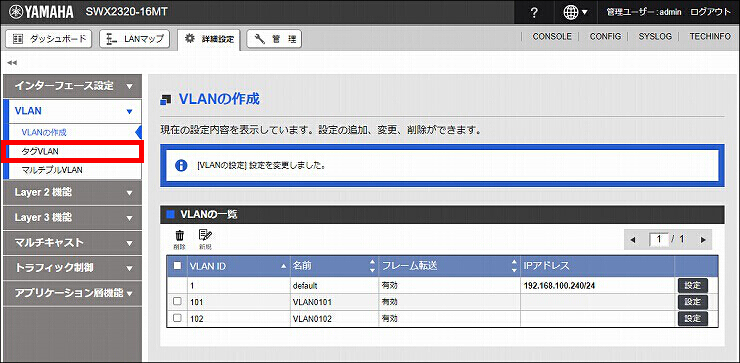Go to next page arrow
The width and height of the screenshot is (740, 363).
(x=703, y=240)
